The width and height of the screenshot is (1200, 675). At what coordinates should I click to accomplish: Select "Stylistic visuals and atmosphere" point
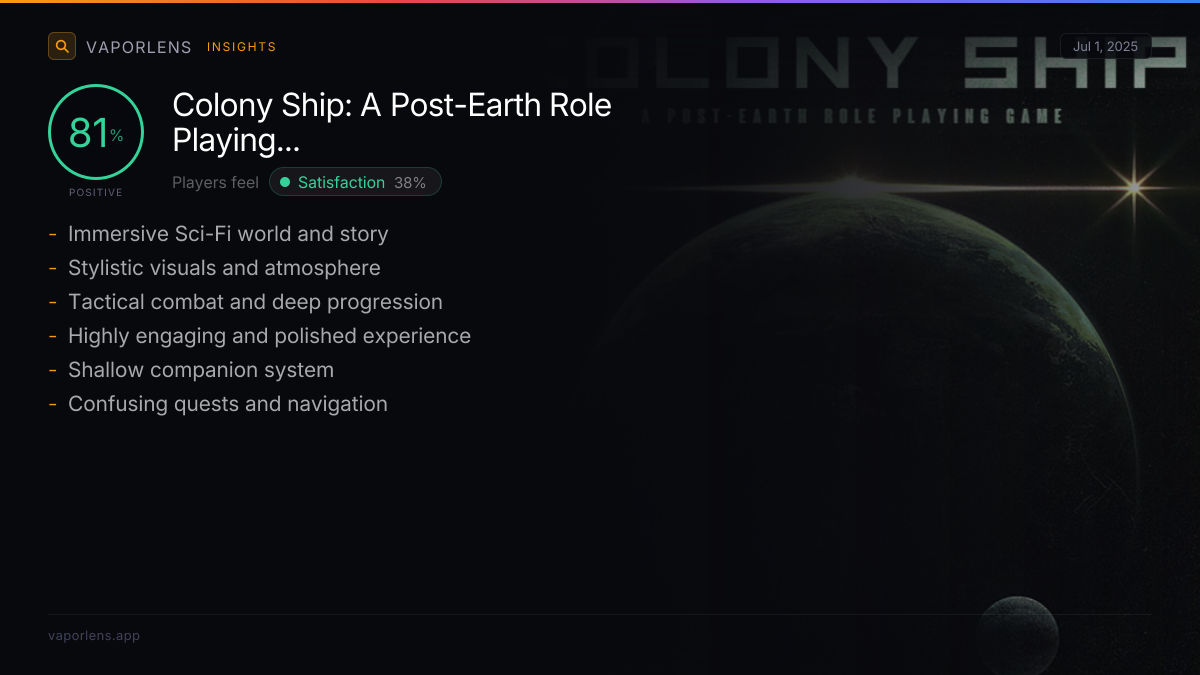(x=224, y=268)
